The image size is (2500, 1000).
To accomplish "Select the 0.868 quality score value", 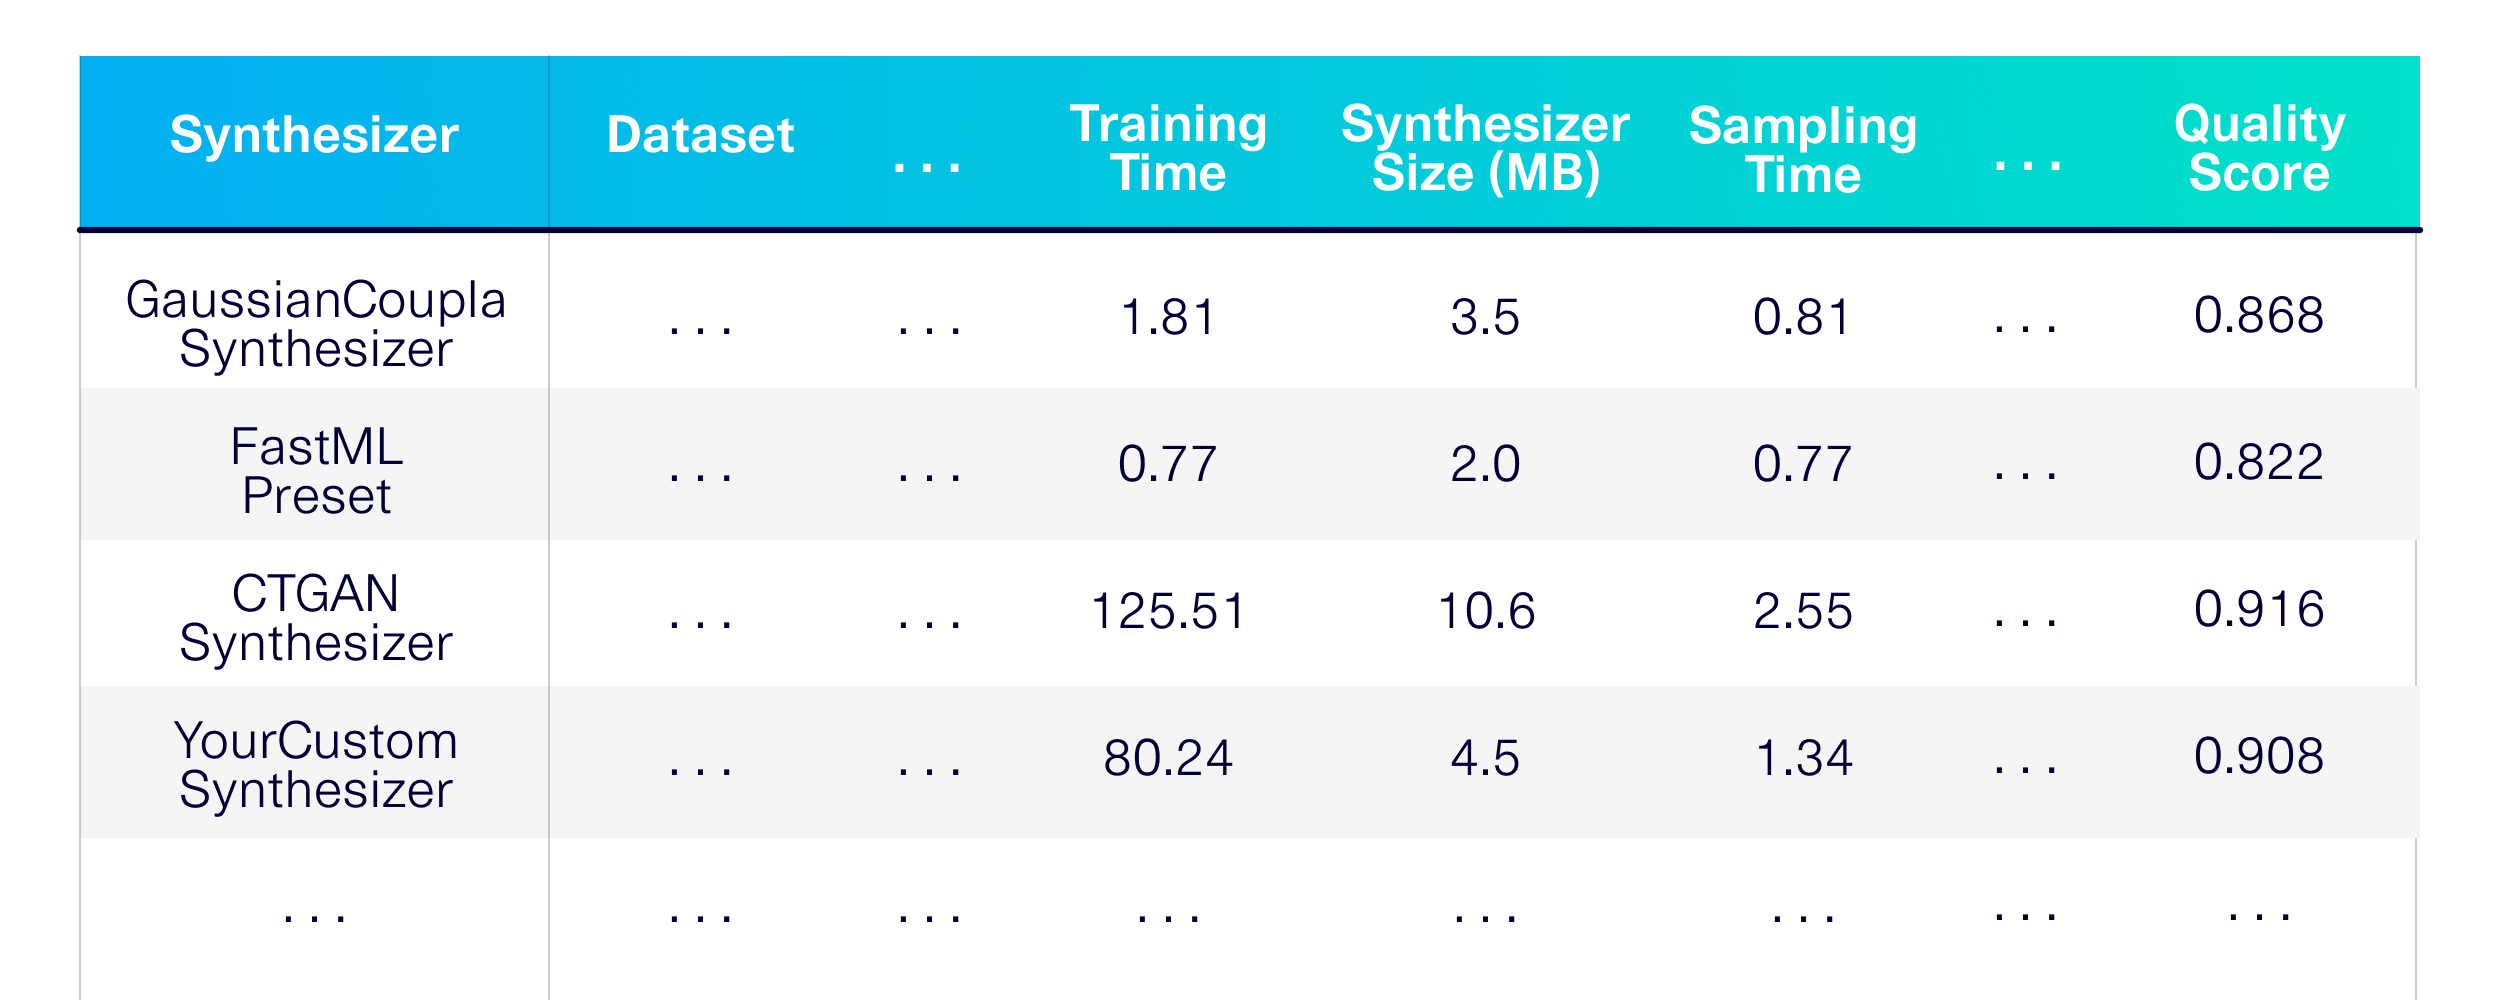I will click(x=2259, y=315).
